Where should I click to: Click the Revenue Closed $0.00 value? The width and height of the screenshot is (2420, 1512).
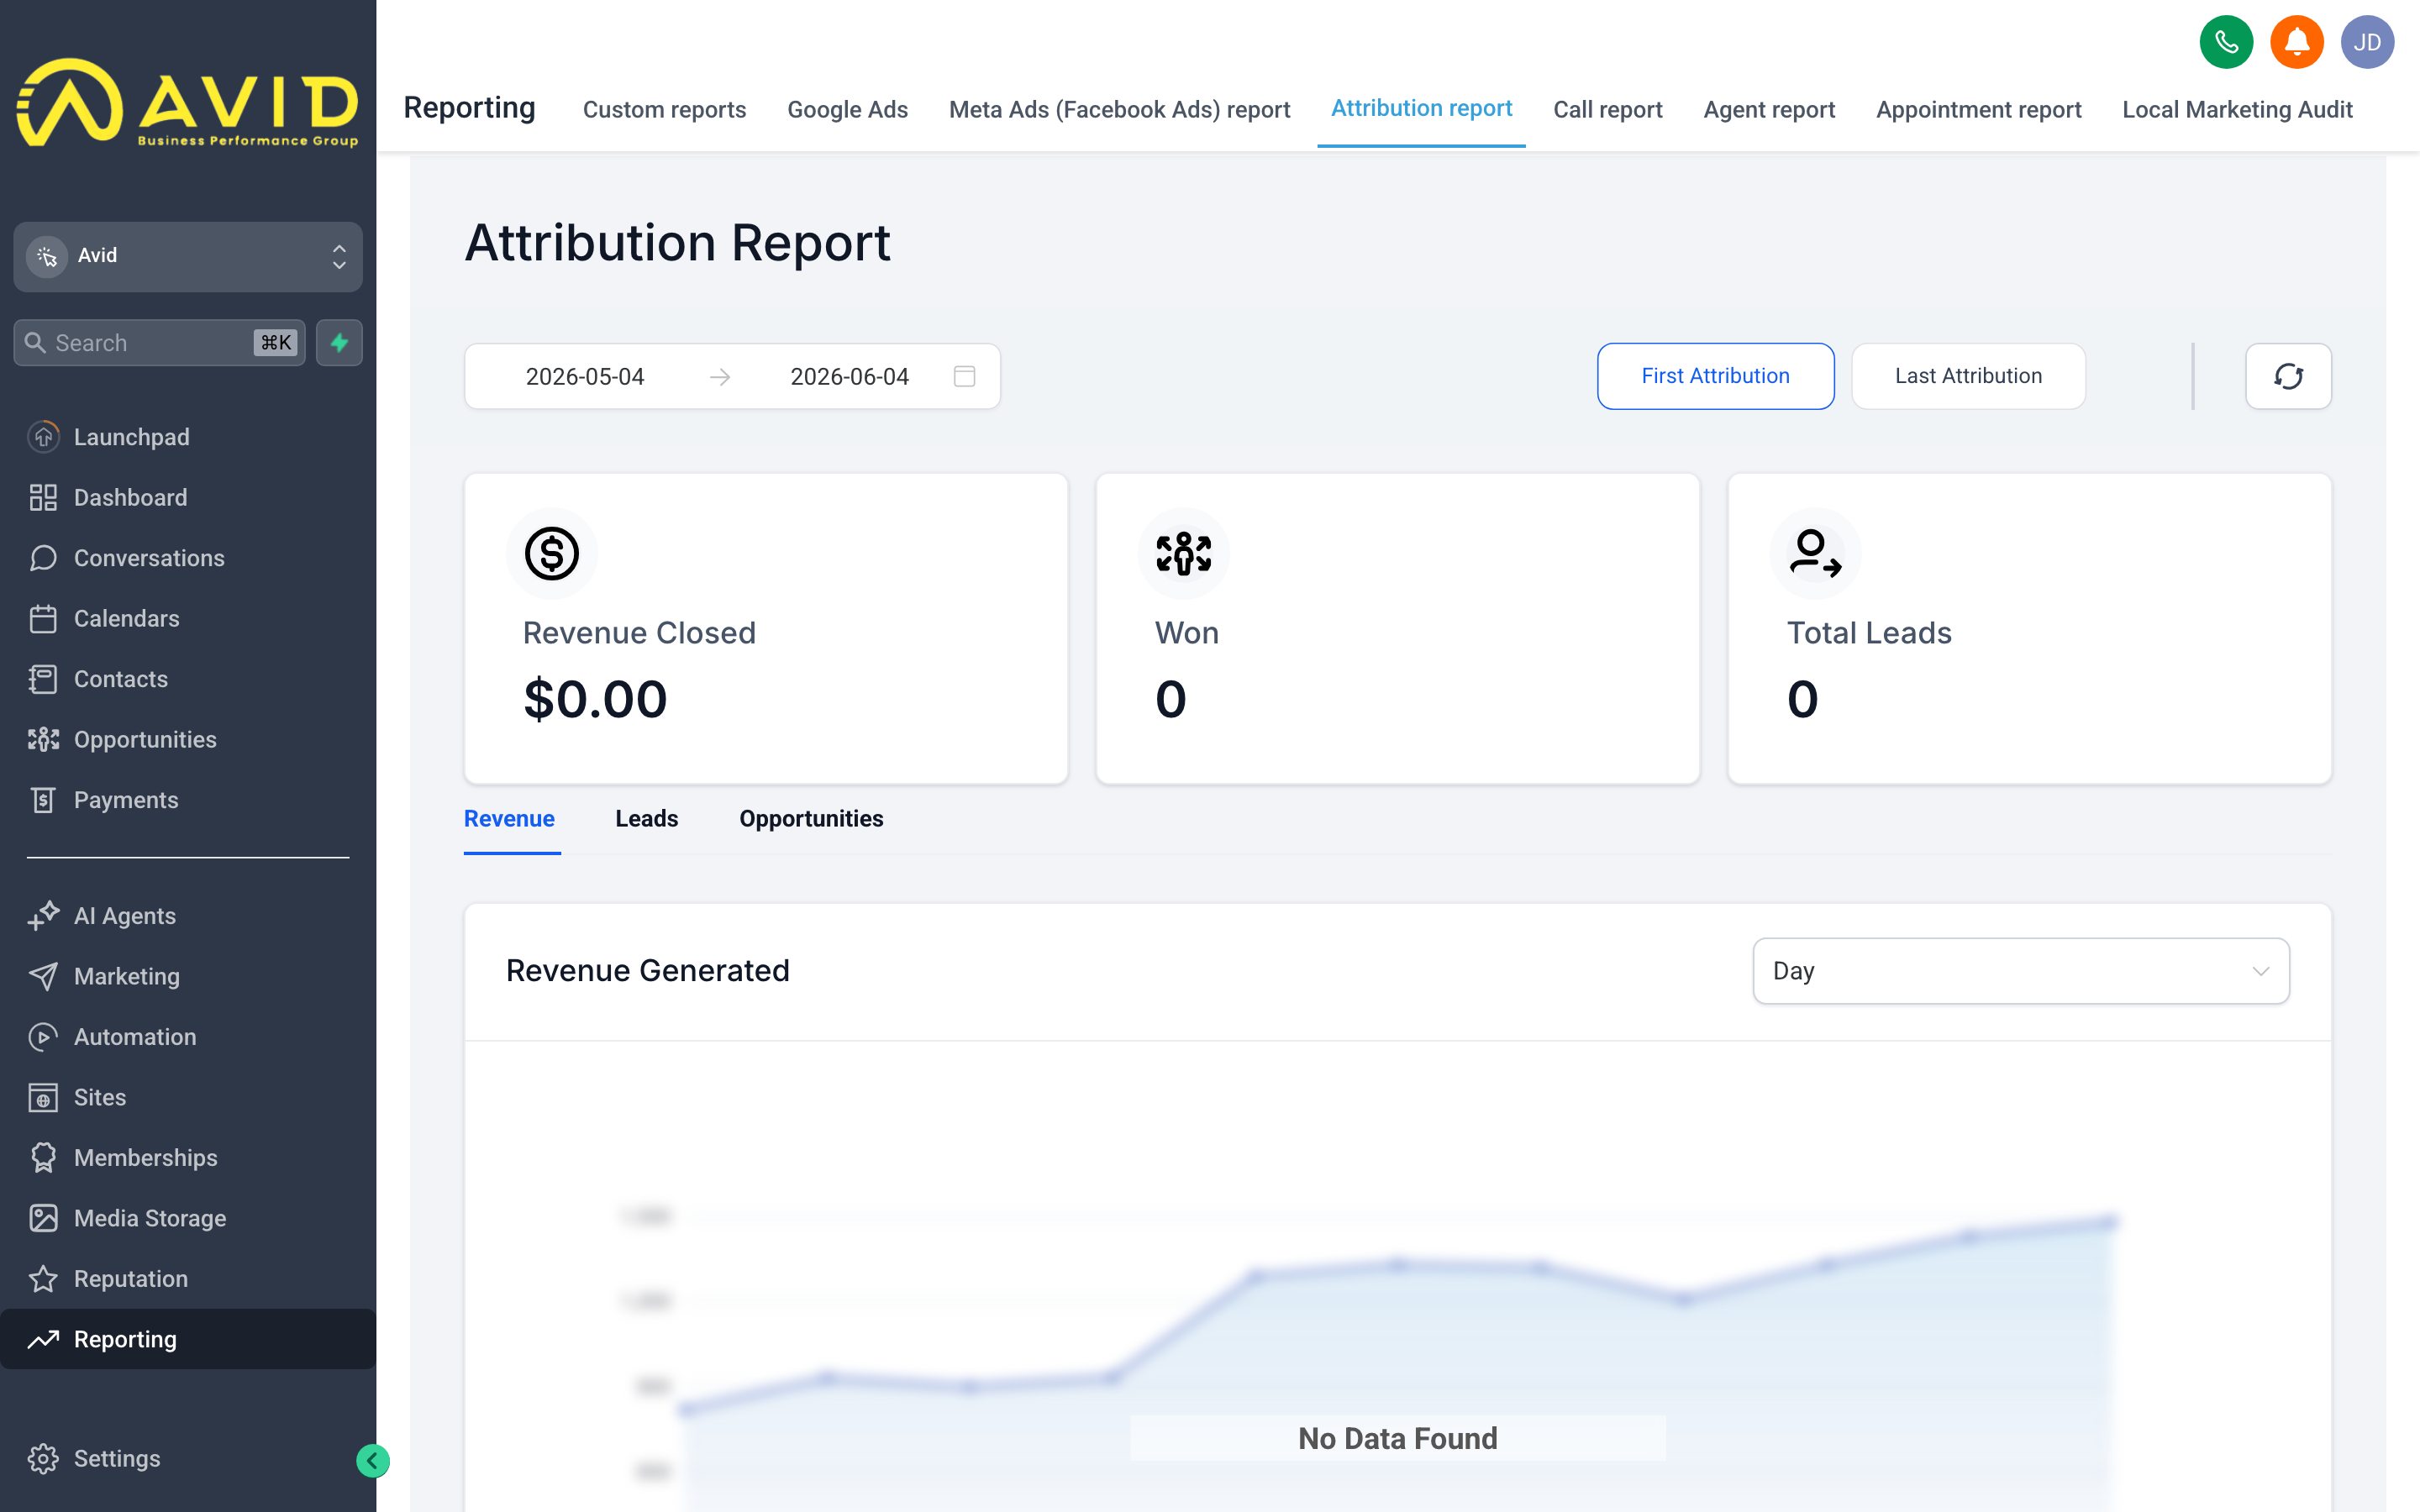pyautogui.click(x=595, y=698)
